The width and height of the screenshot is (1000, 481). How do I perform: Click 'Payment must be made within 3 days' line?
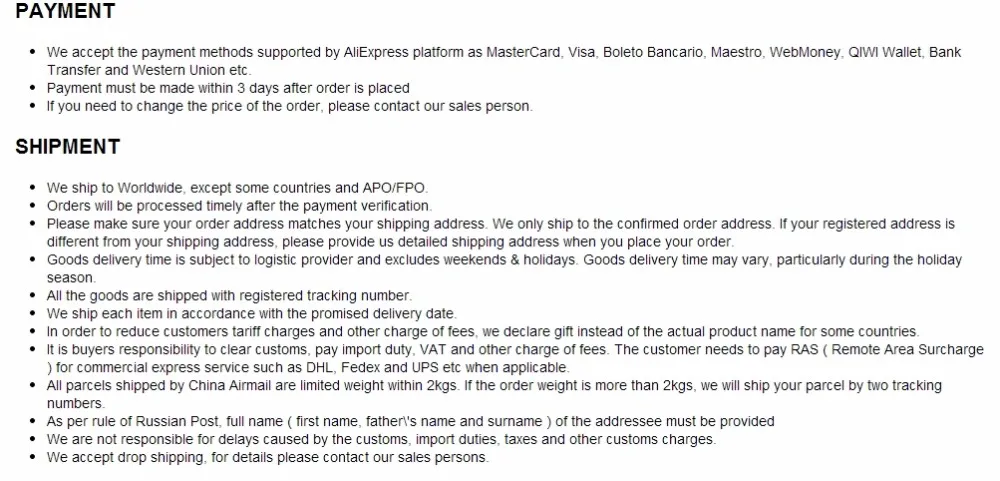click(228, 88)
